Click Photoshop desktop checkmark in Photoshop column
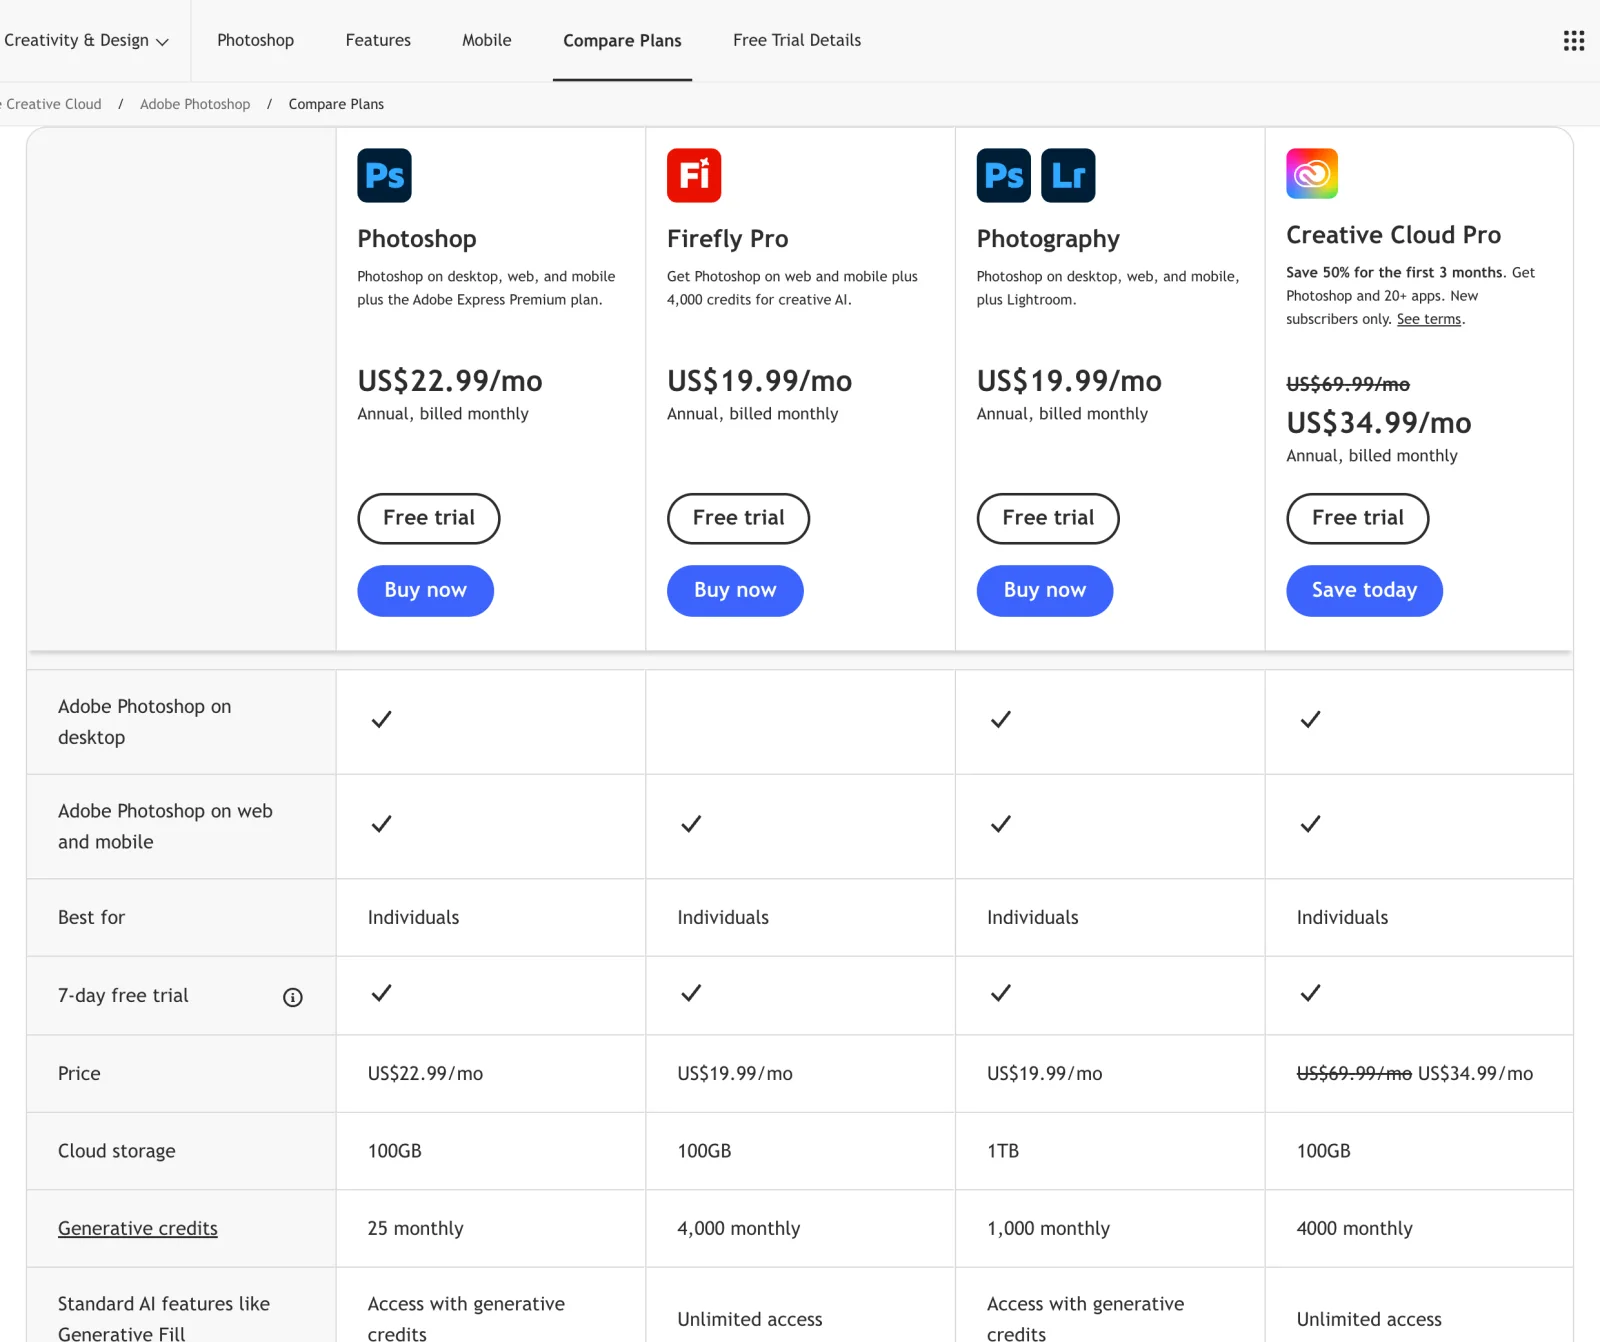Viewport: 1600px width, 1342px height. click(382, 719)
